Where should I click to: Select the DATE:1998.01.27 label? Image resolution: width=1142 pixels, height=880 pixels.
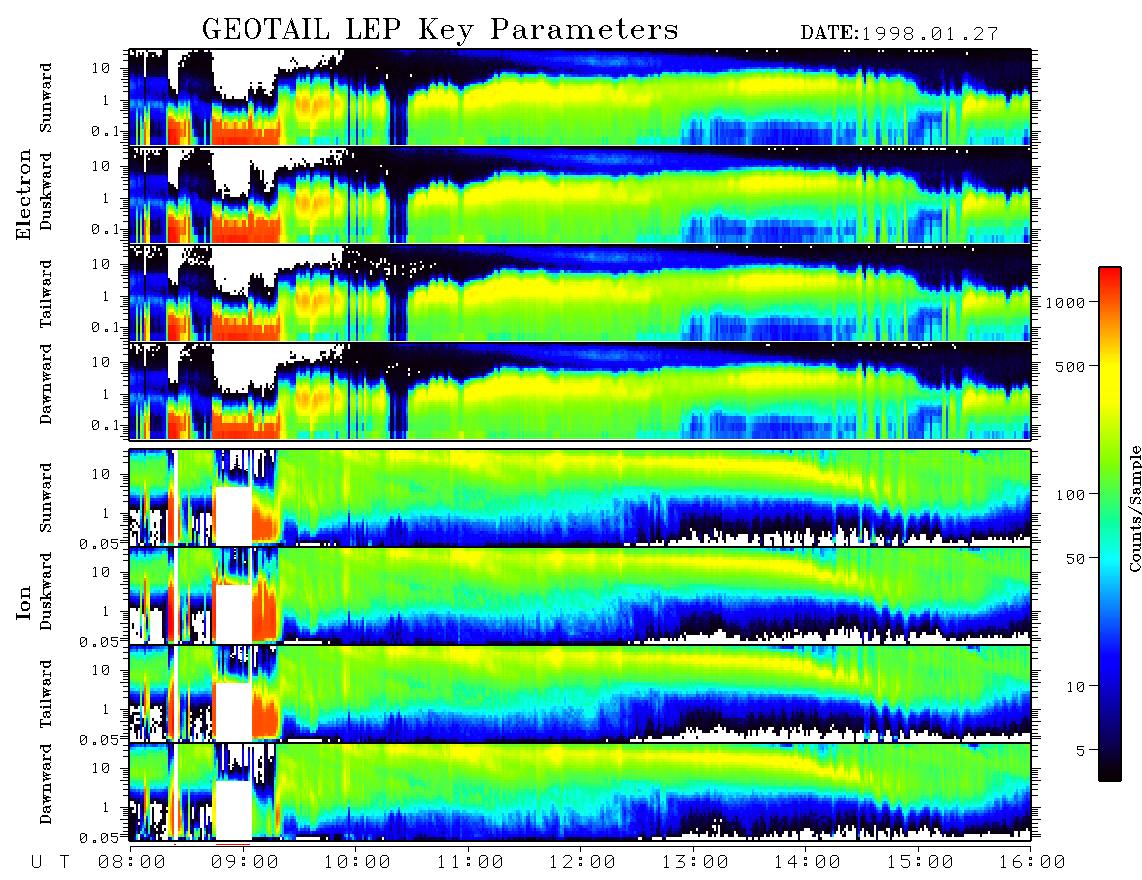click(899, 34)
